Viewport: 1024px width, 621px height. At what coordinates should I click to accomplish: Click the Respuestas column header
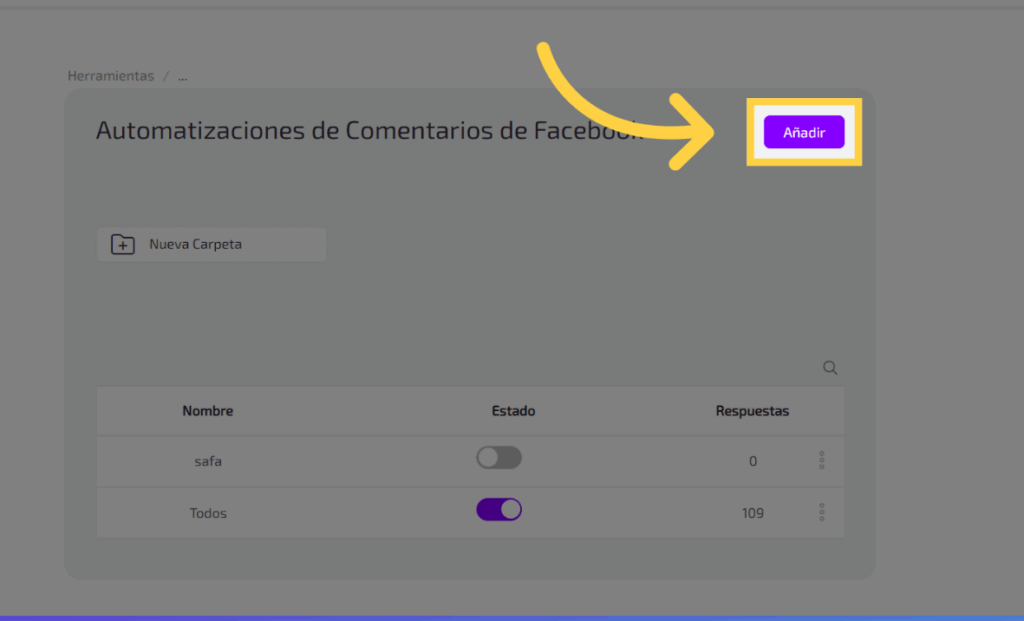[x=752, y=411]
